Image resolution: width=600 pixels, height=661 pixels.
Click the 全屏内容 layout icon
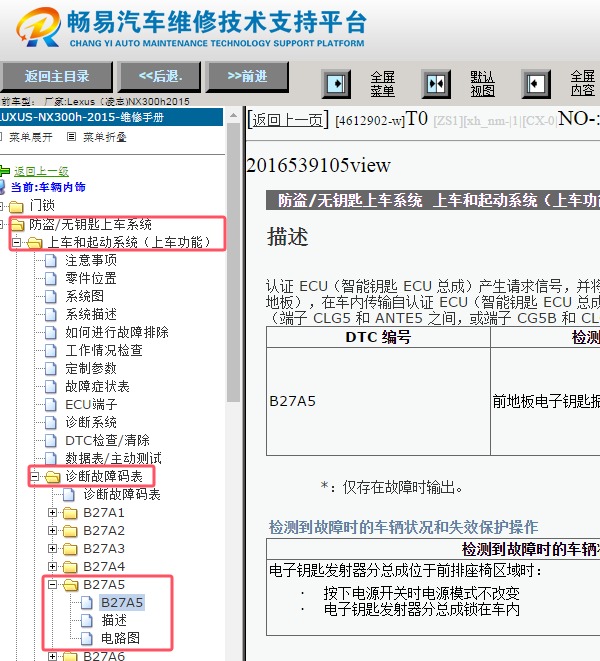coord(536,84)
